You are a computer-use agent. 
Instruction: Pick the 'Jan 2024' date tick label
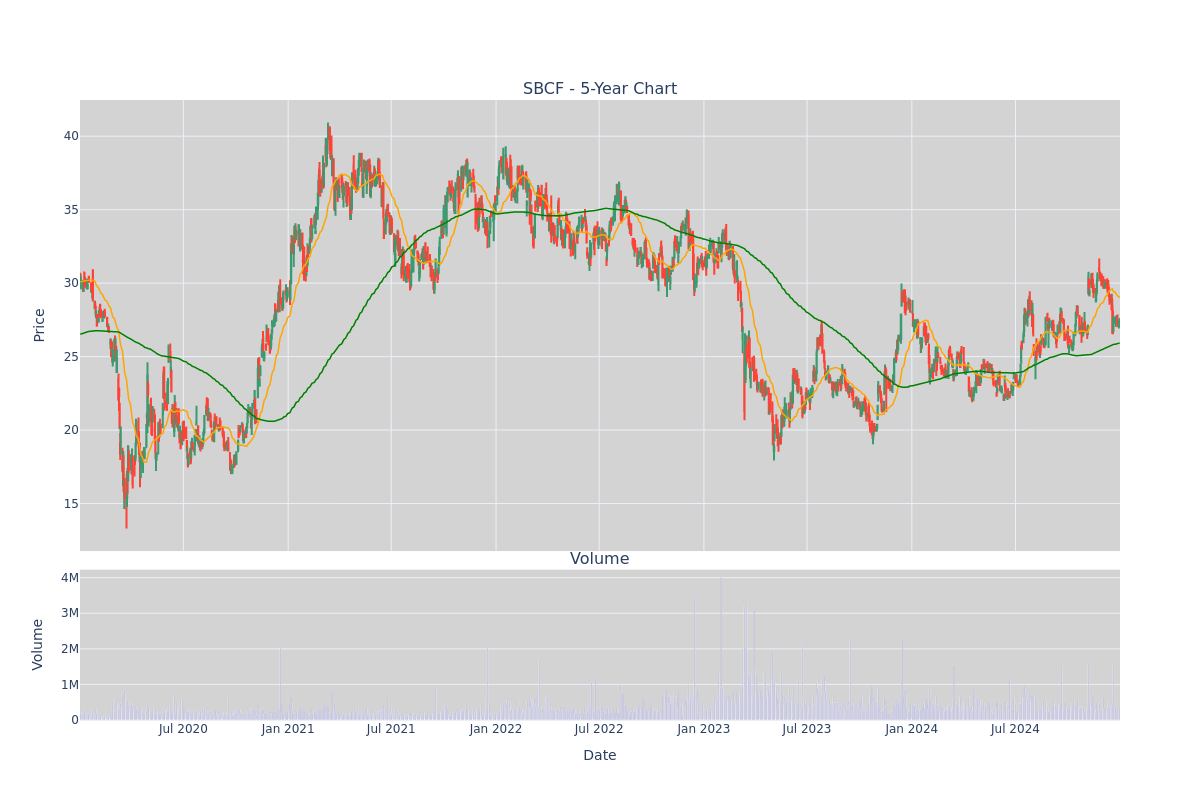coord(912,729)
